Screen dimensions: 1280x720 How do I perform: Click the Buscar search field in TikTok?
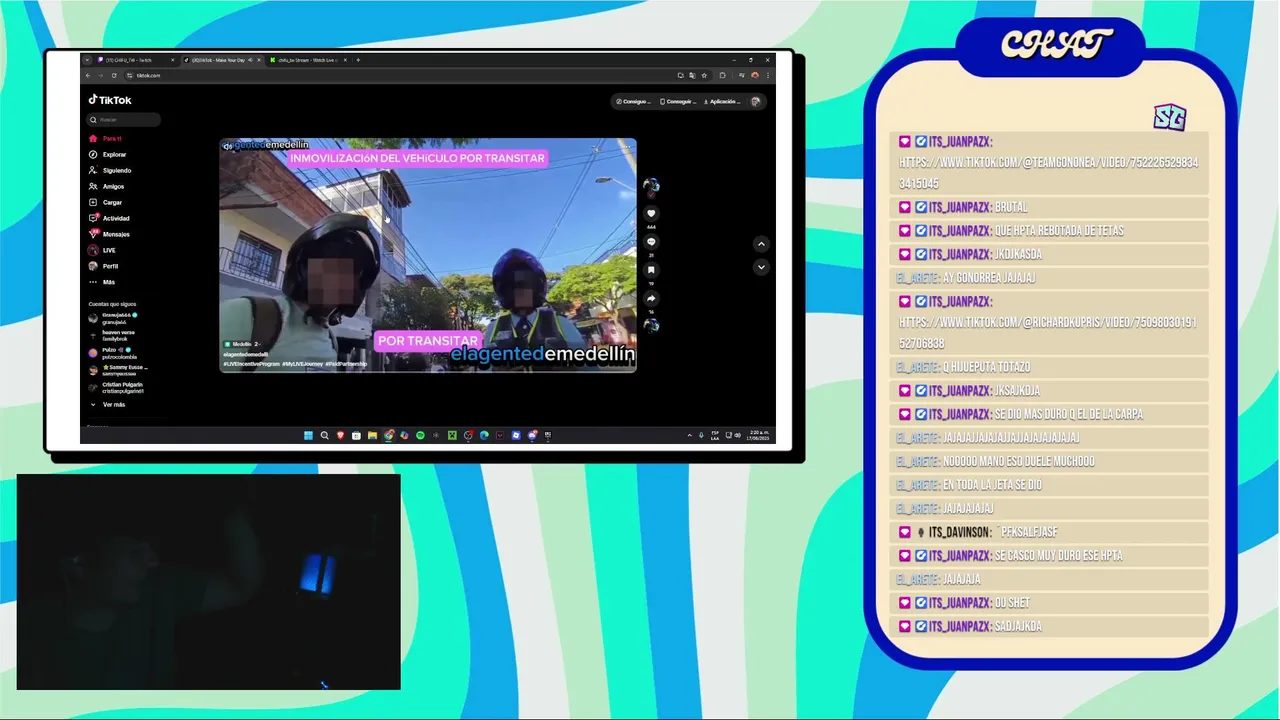[124, 120]
